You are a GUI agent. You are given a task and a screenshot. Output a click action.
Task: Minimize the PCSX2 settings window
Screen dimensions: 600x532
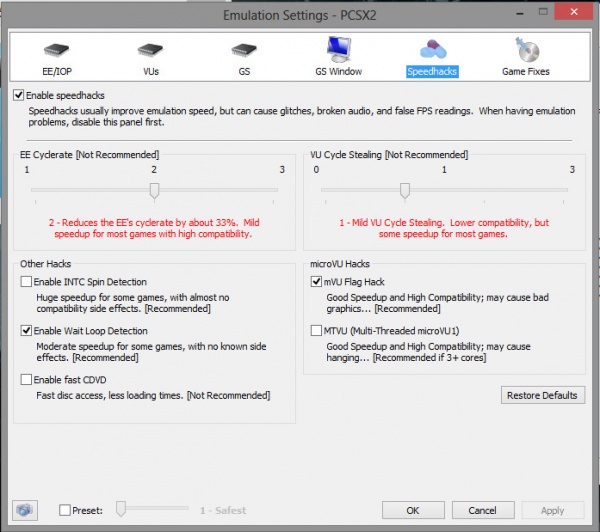point(520,12)
